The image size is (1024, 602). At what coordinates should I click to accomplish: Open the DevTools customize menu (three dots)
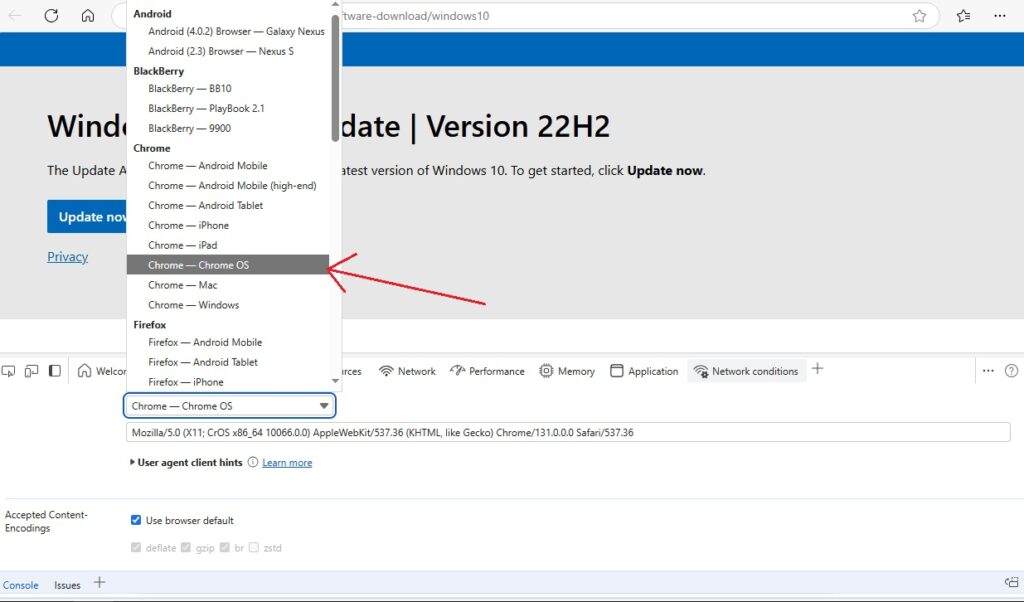pos(988,371)
